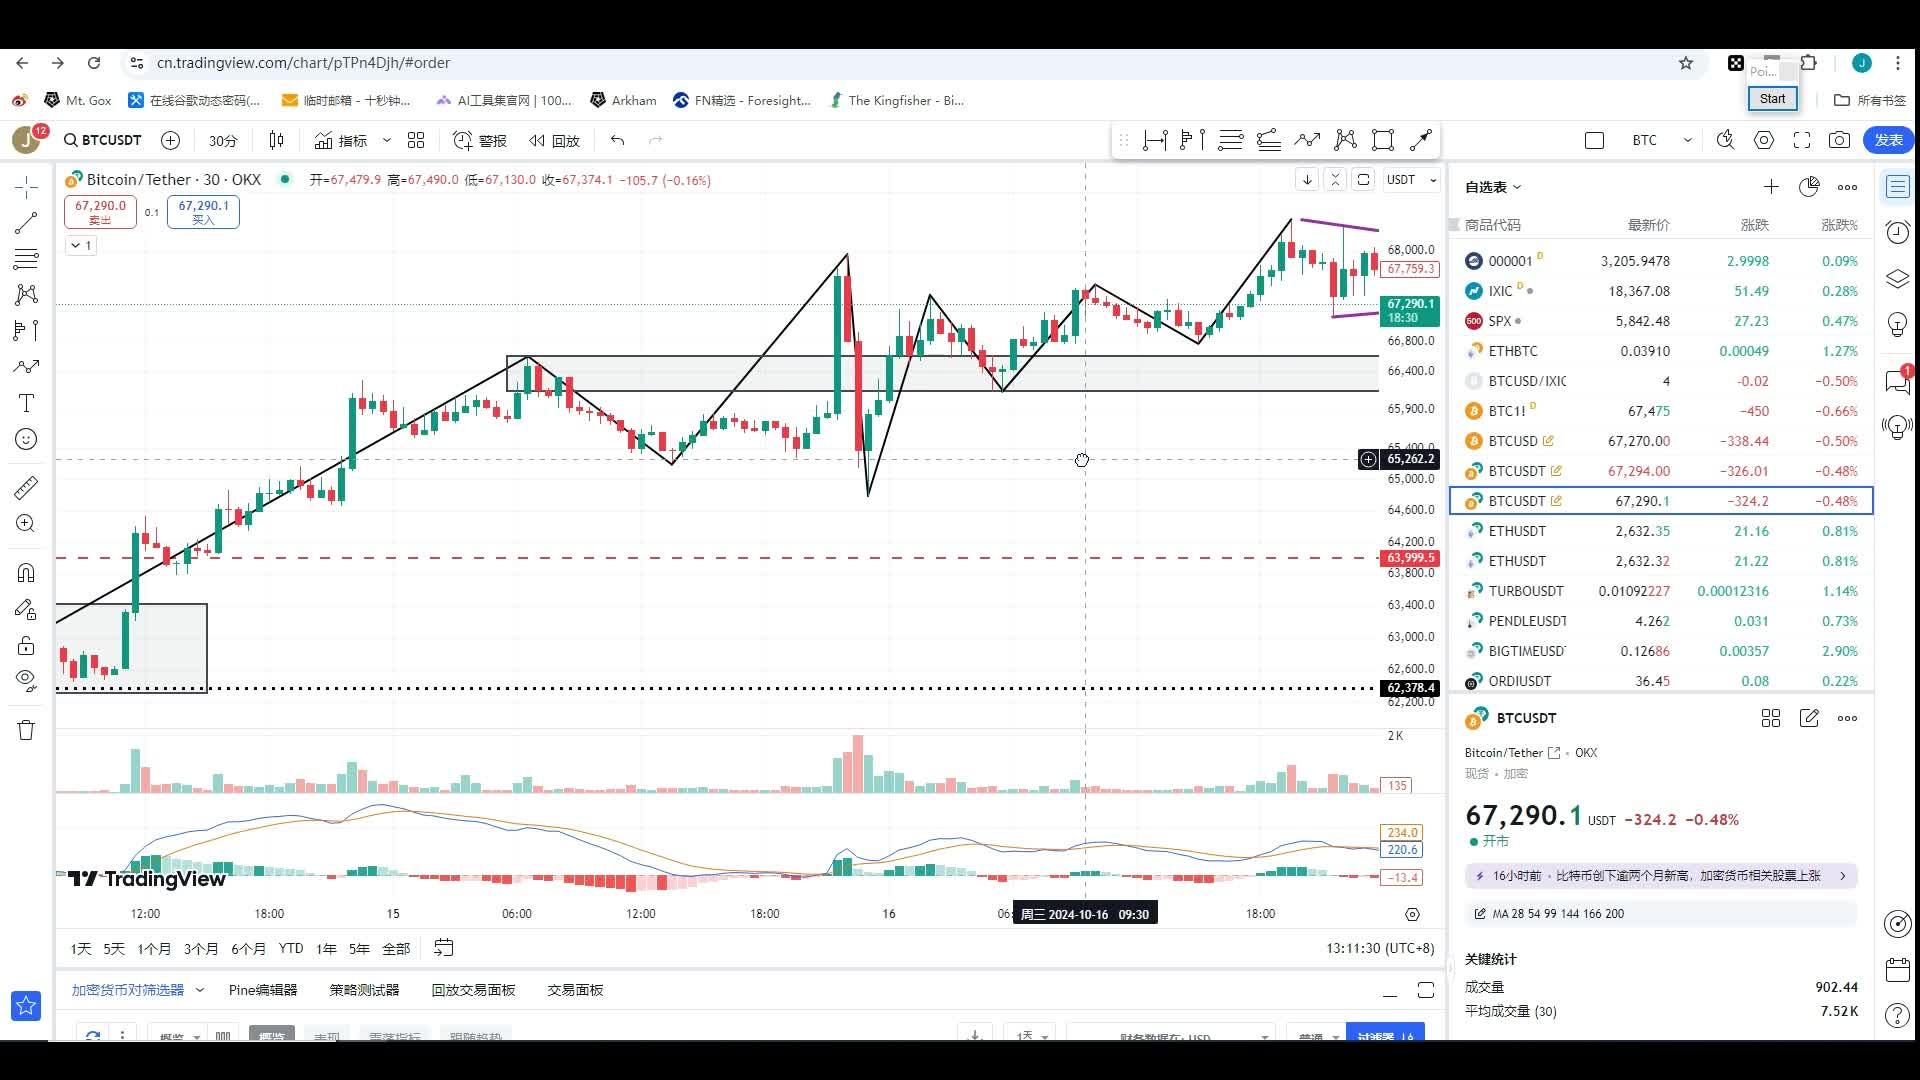Click the 67,290.0 sell button

[100, 212]
